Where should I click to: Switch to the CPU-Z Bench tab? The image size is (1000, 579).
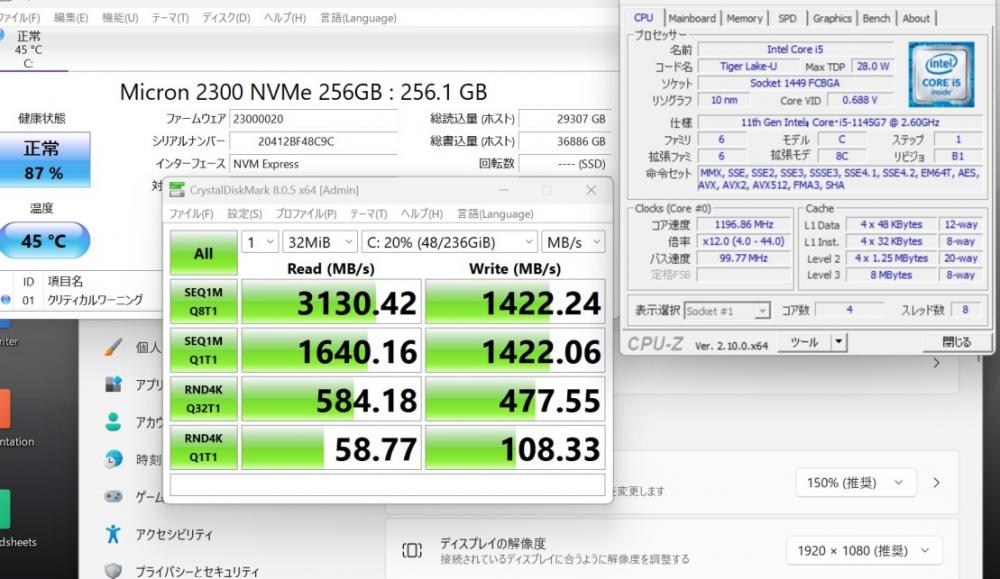[x=876, y=18]
